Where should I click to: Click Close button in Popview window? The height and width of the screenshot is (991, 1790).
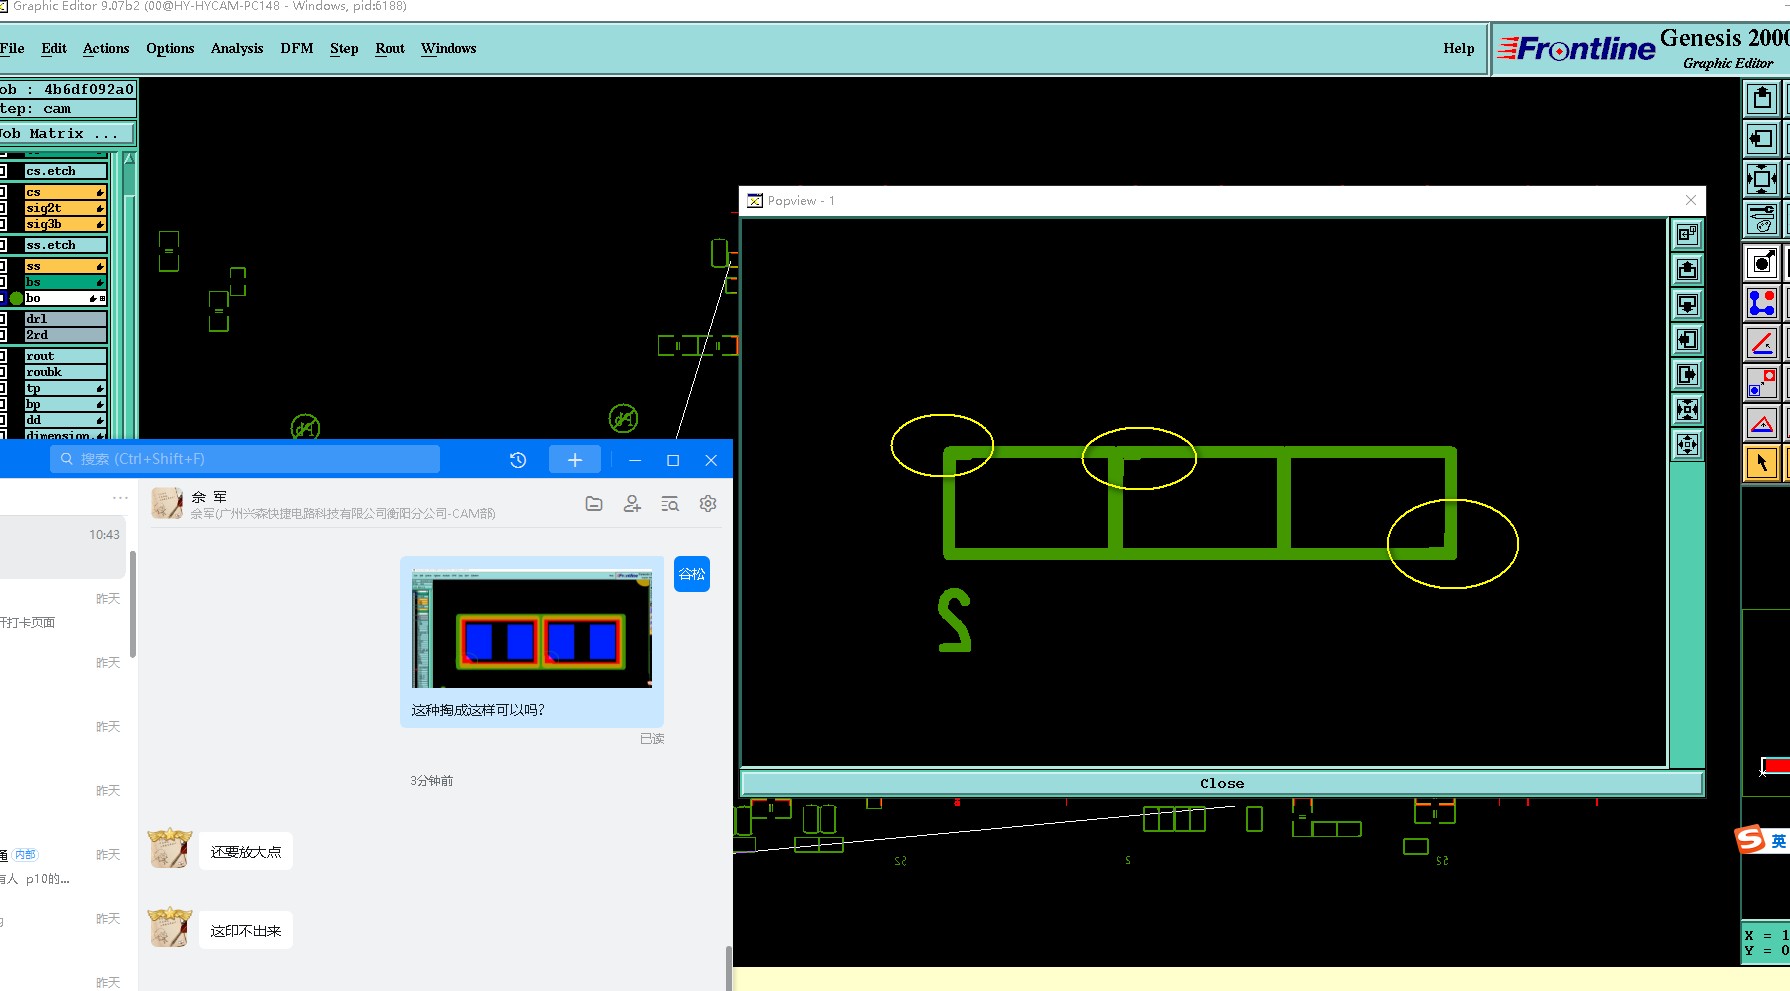(x=1222, y=783)
